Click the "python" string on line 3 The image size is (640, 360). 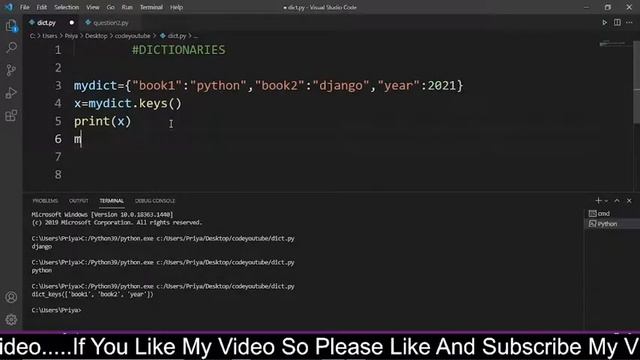(218, 86)
